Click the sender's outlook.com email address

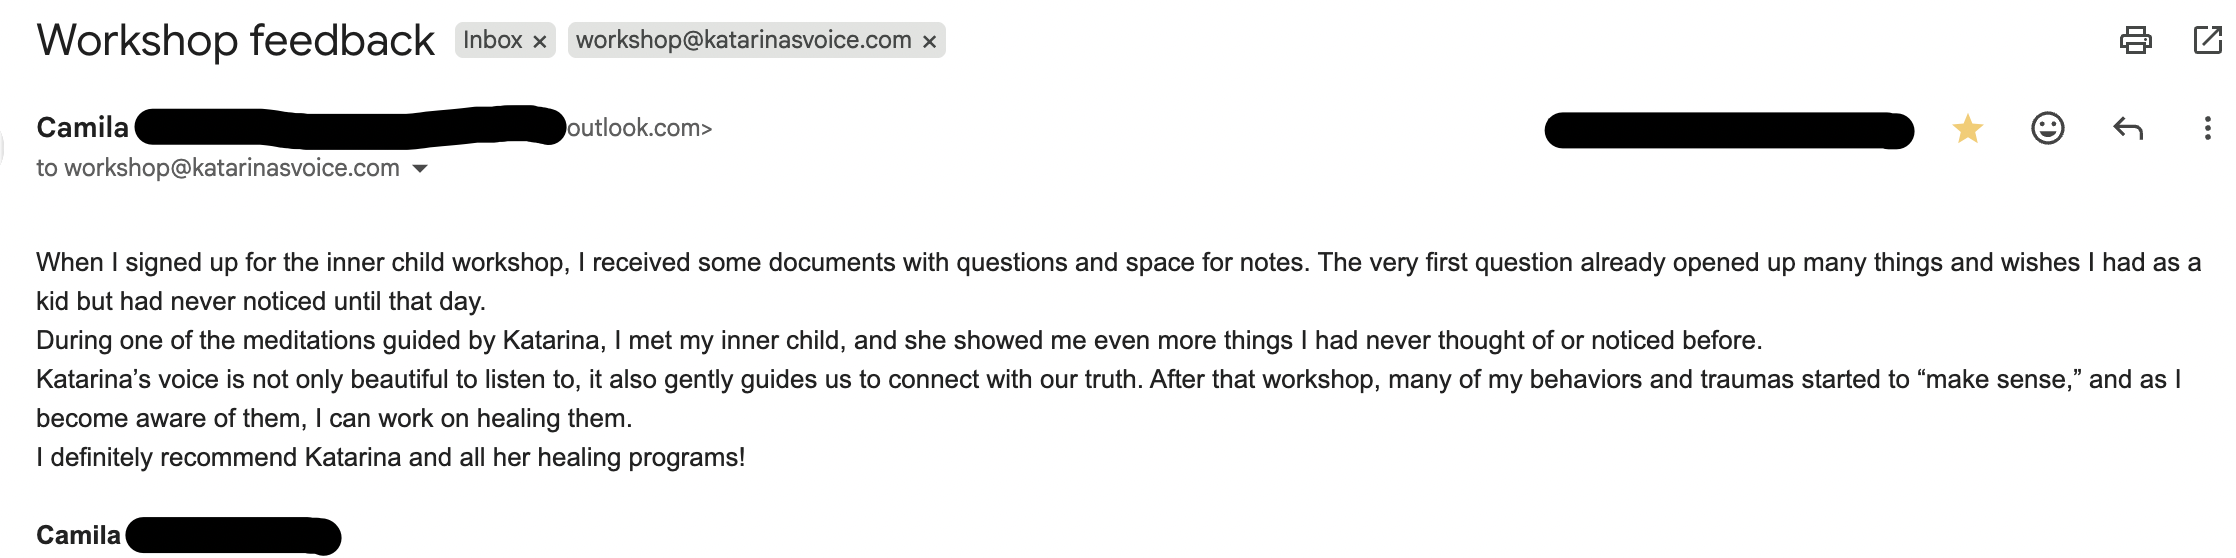click(639, 128)
